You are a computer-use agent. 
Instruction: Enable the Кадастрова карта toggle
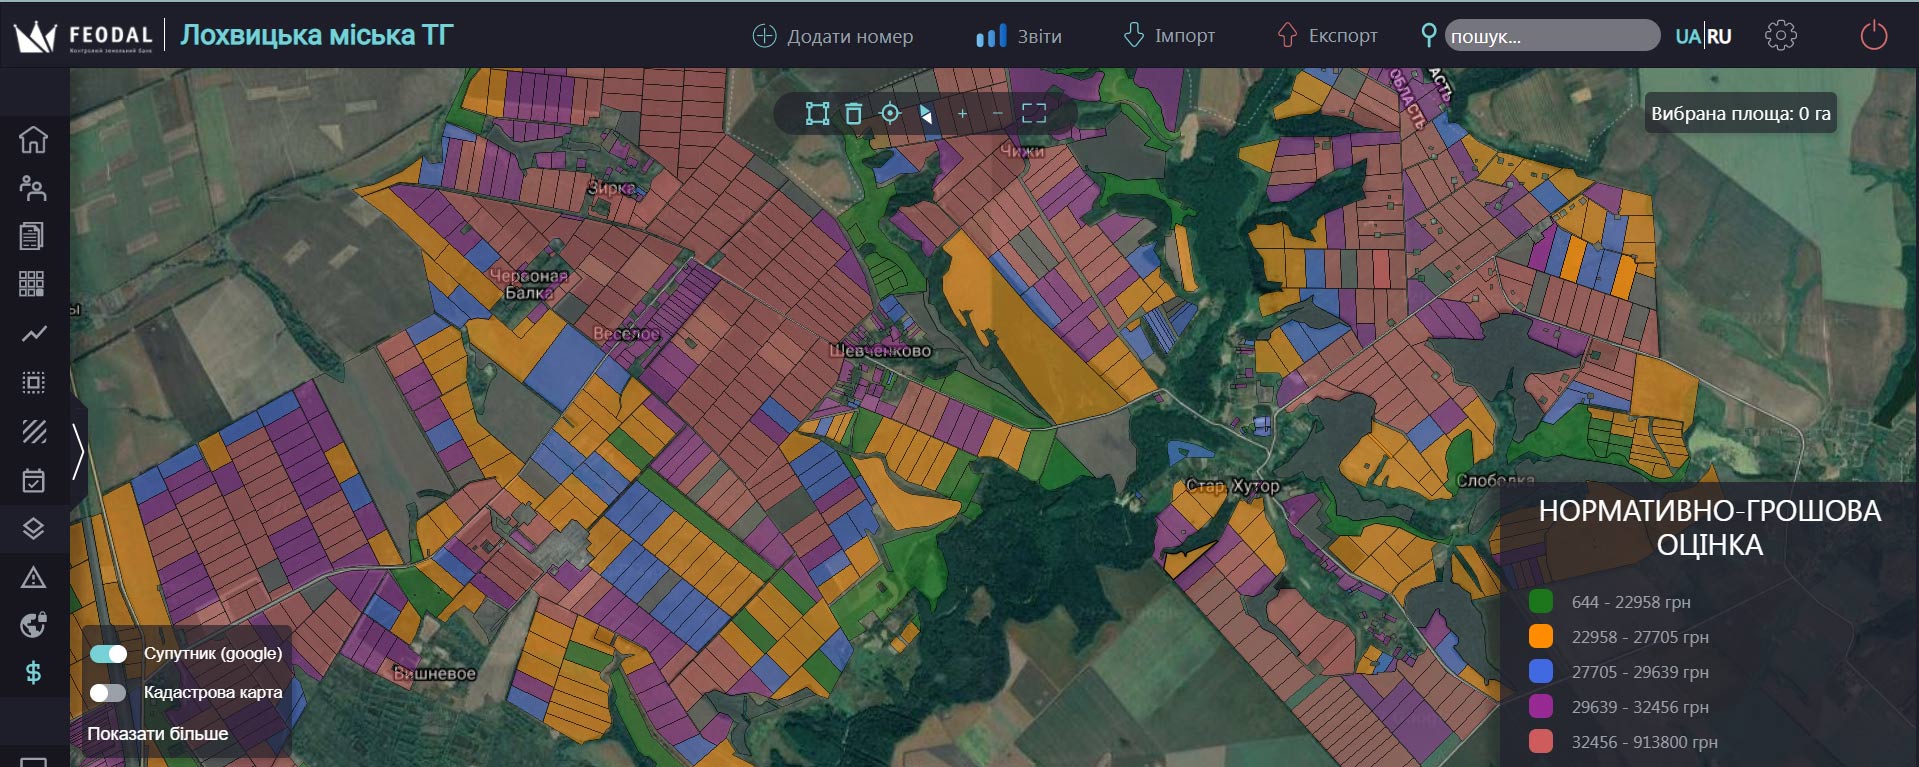click(108, 693)
